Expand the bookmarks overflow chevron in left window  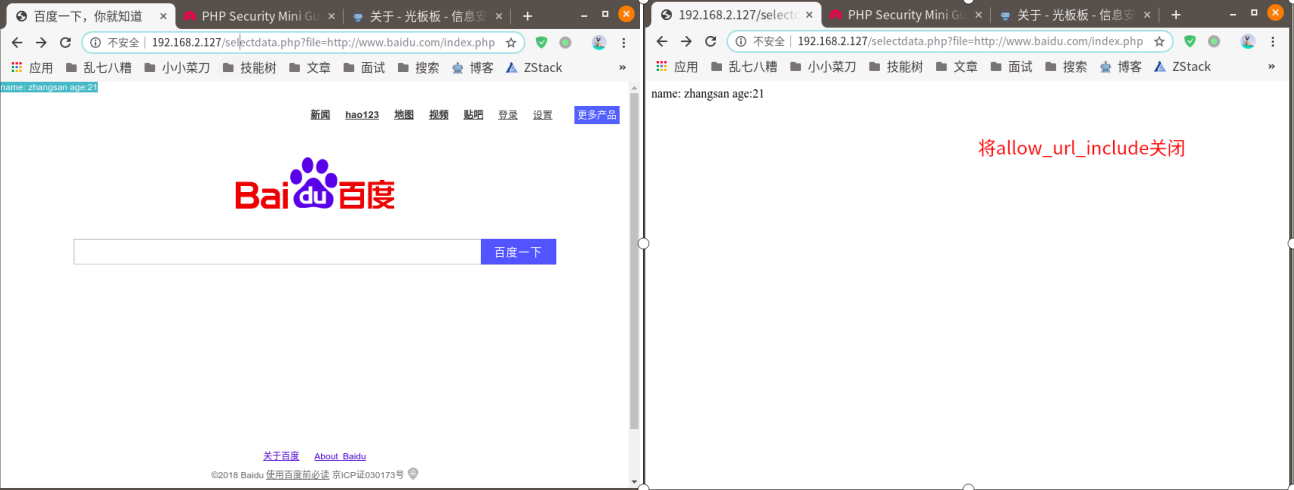click(x=622, y=67)
